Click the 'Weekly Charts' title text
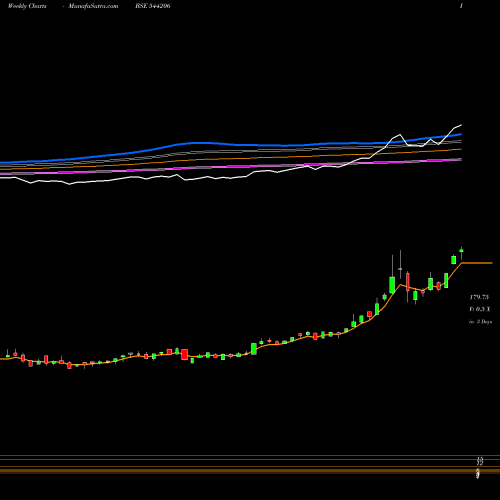 [x=27, y=6]
